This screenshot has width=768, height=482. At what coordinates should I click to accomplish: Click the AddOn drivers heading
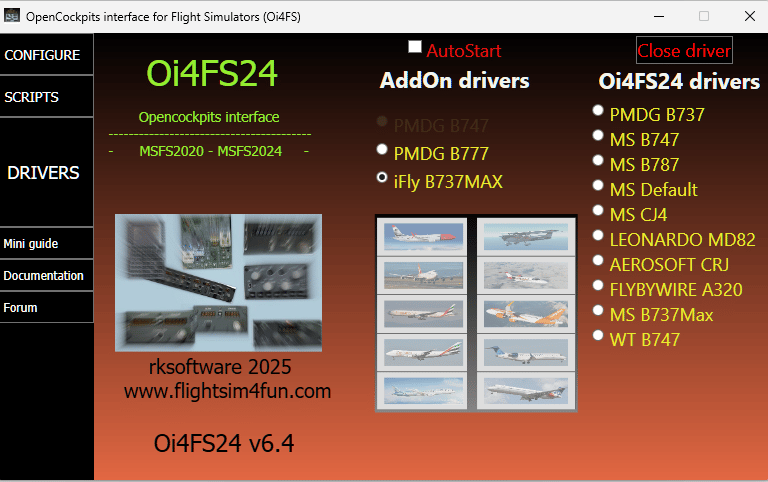pos(455,80)
